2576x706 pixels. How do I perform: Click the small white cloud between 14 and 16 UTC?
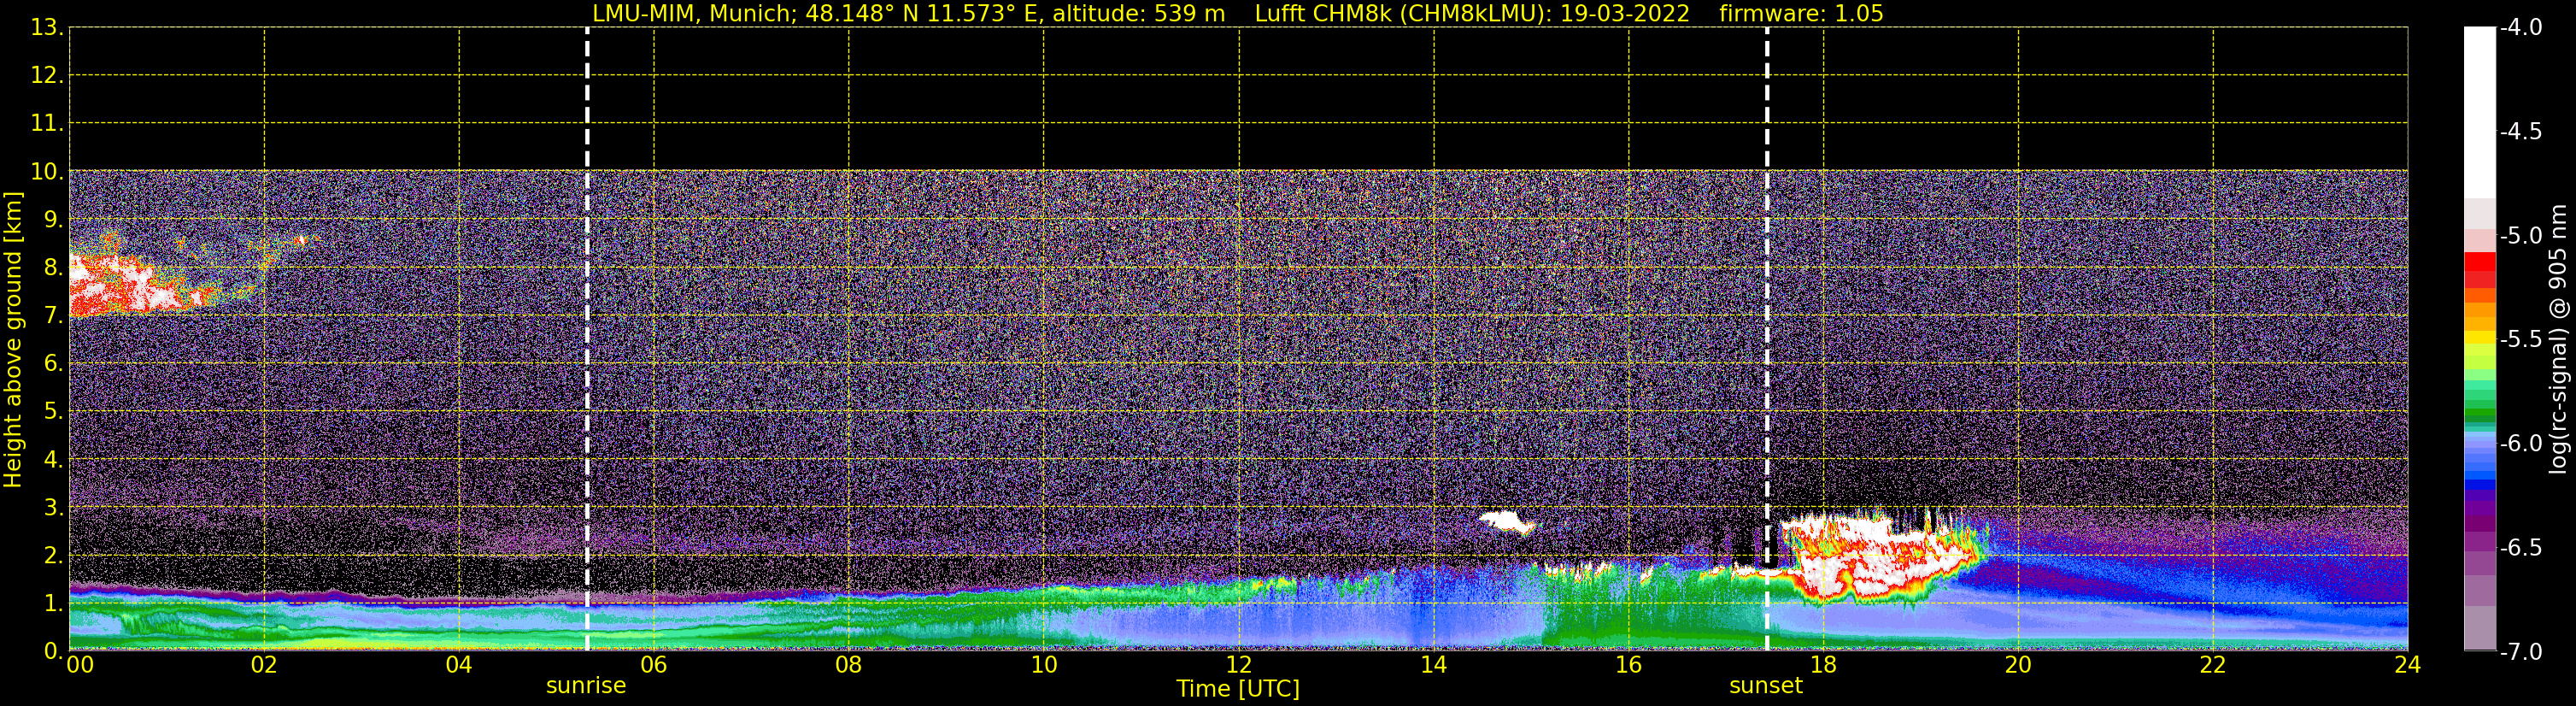(x=1508, y=522)
